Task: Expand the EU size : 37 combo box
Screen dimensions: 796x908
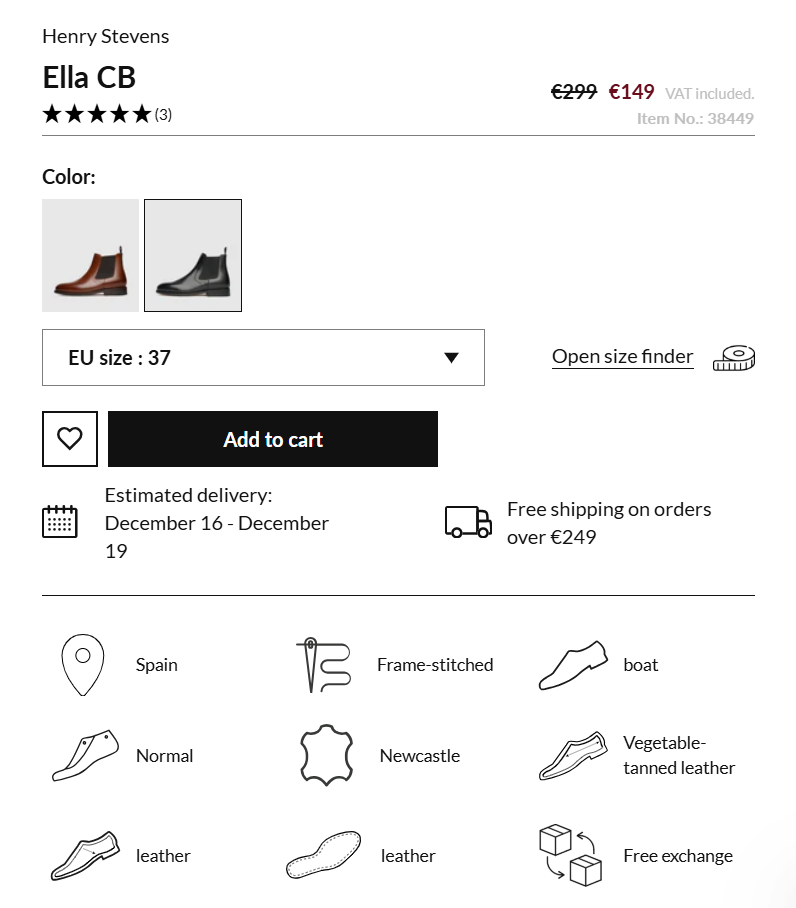Action: tap(262, 357)
